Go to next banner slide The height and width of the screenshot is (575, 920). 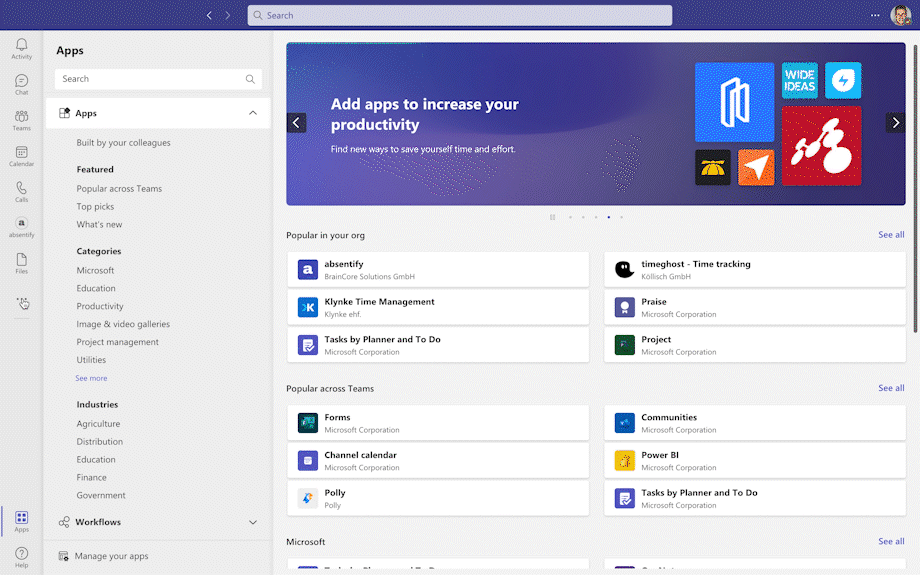click(895, 123)
